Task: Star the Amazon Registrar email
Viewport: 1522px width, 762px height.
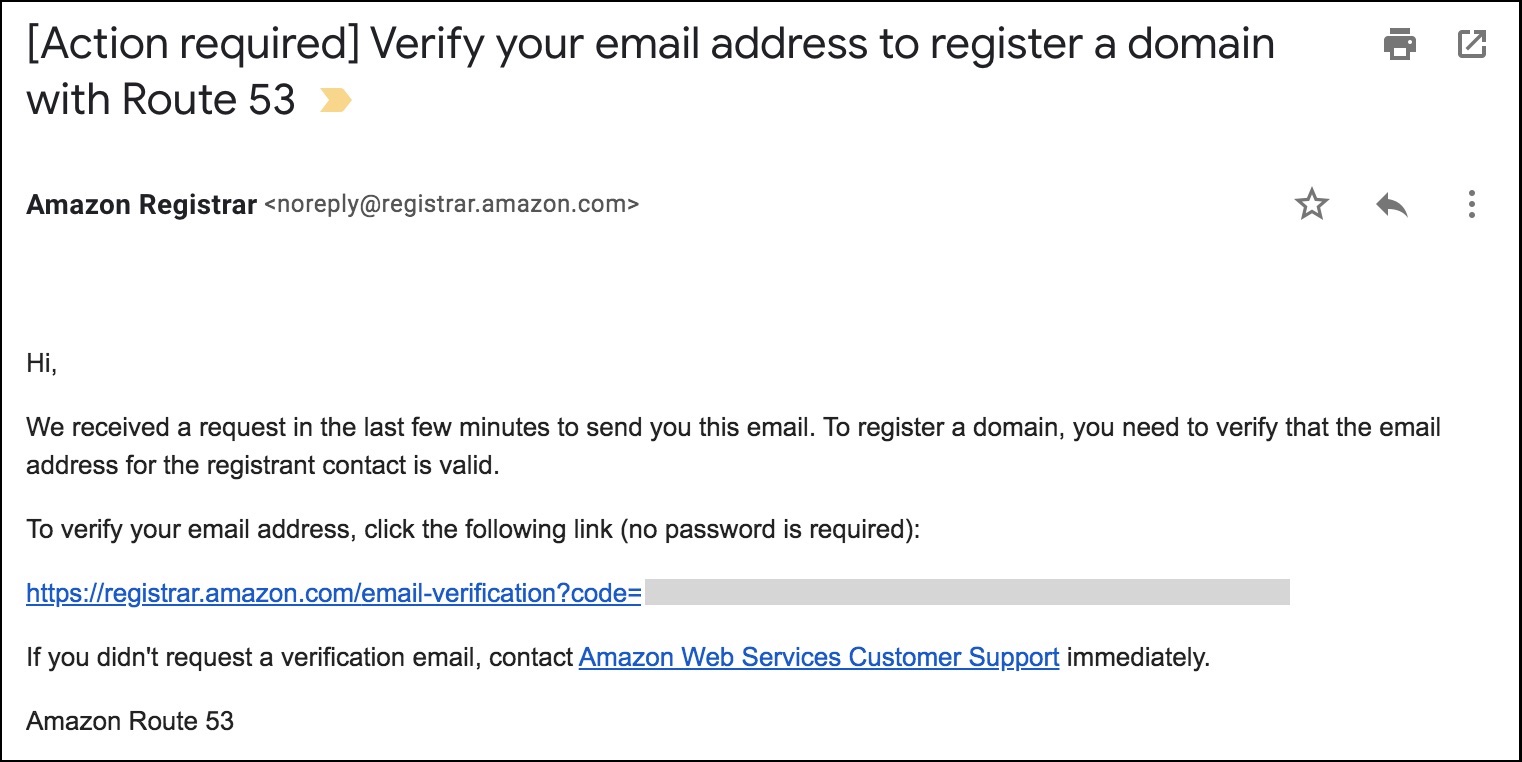Action: (1311, 205)
